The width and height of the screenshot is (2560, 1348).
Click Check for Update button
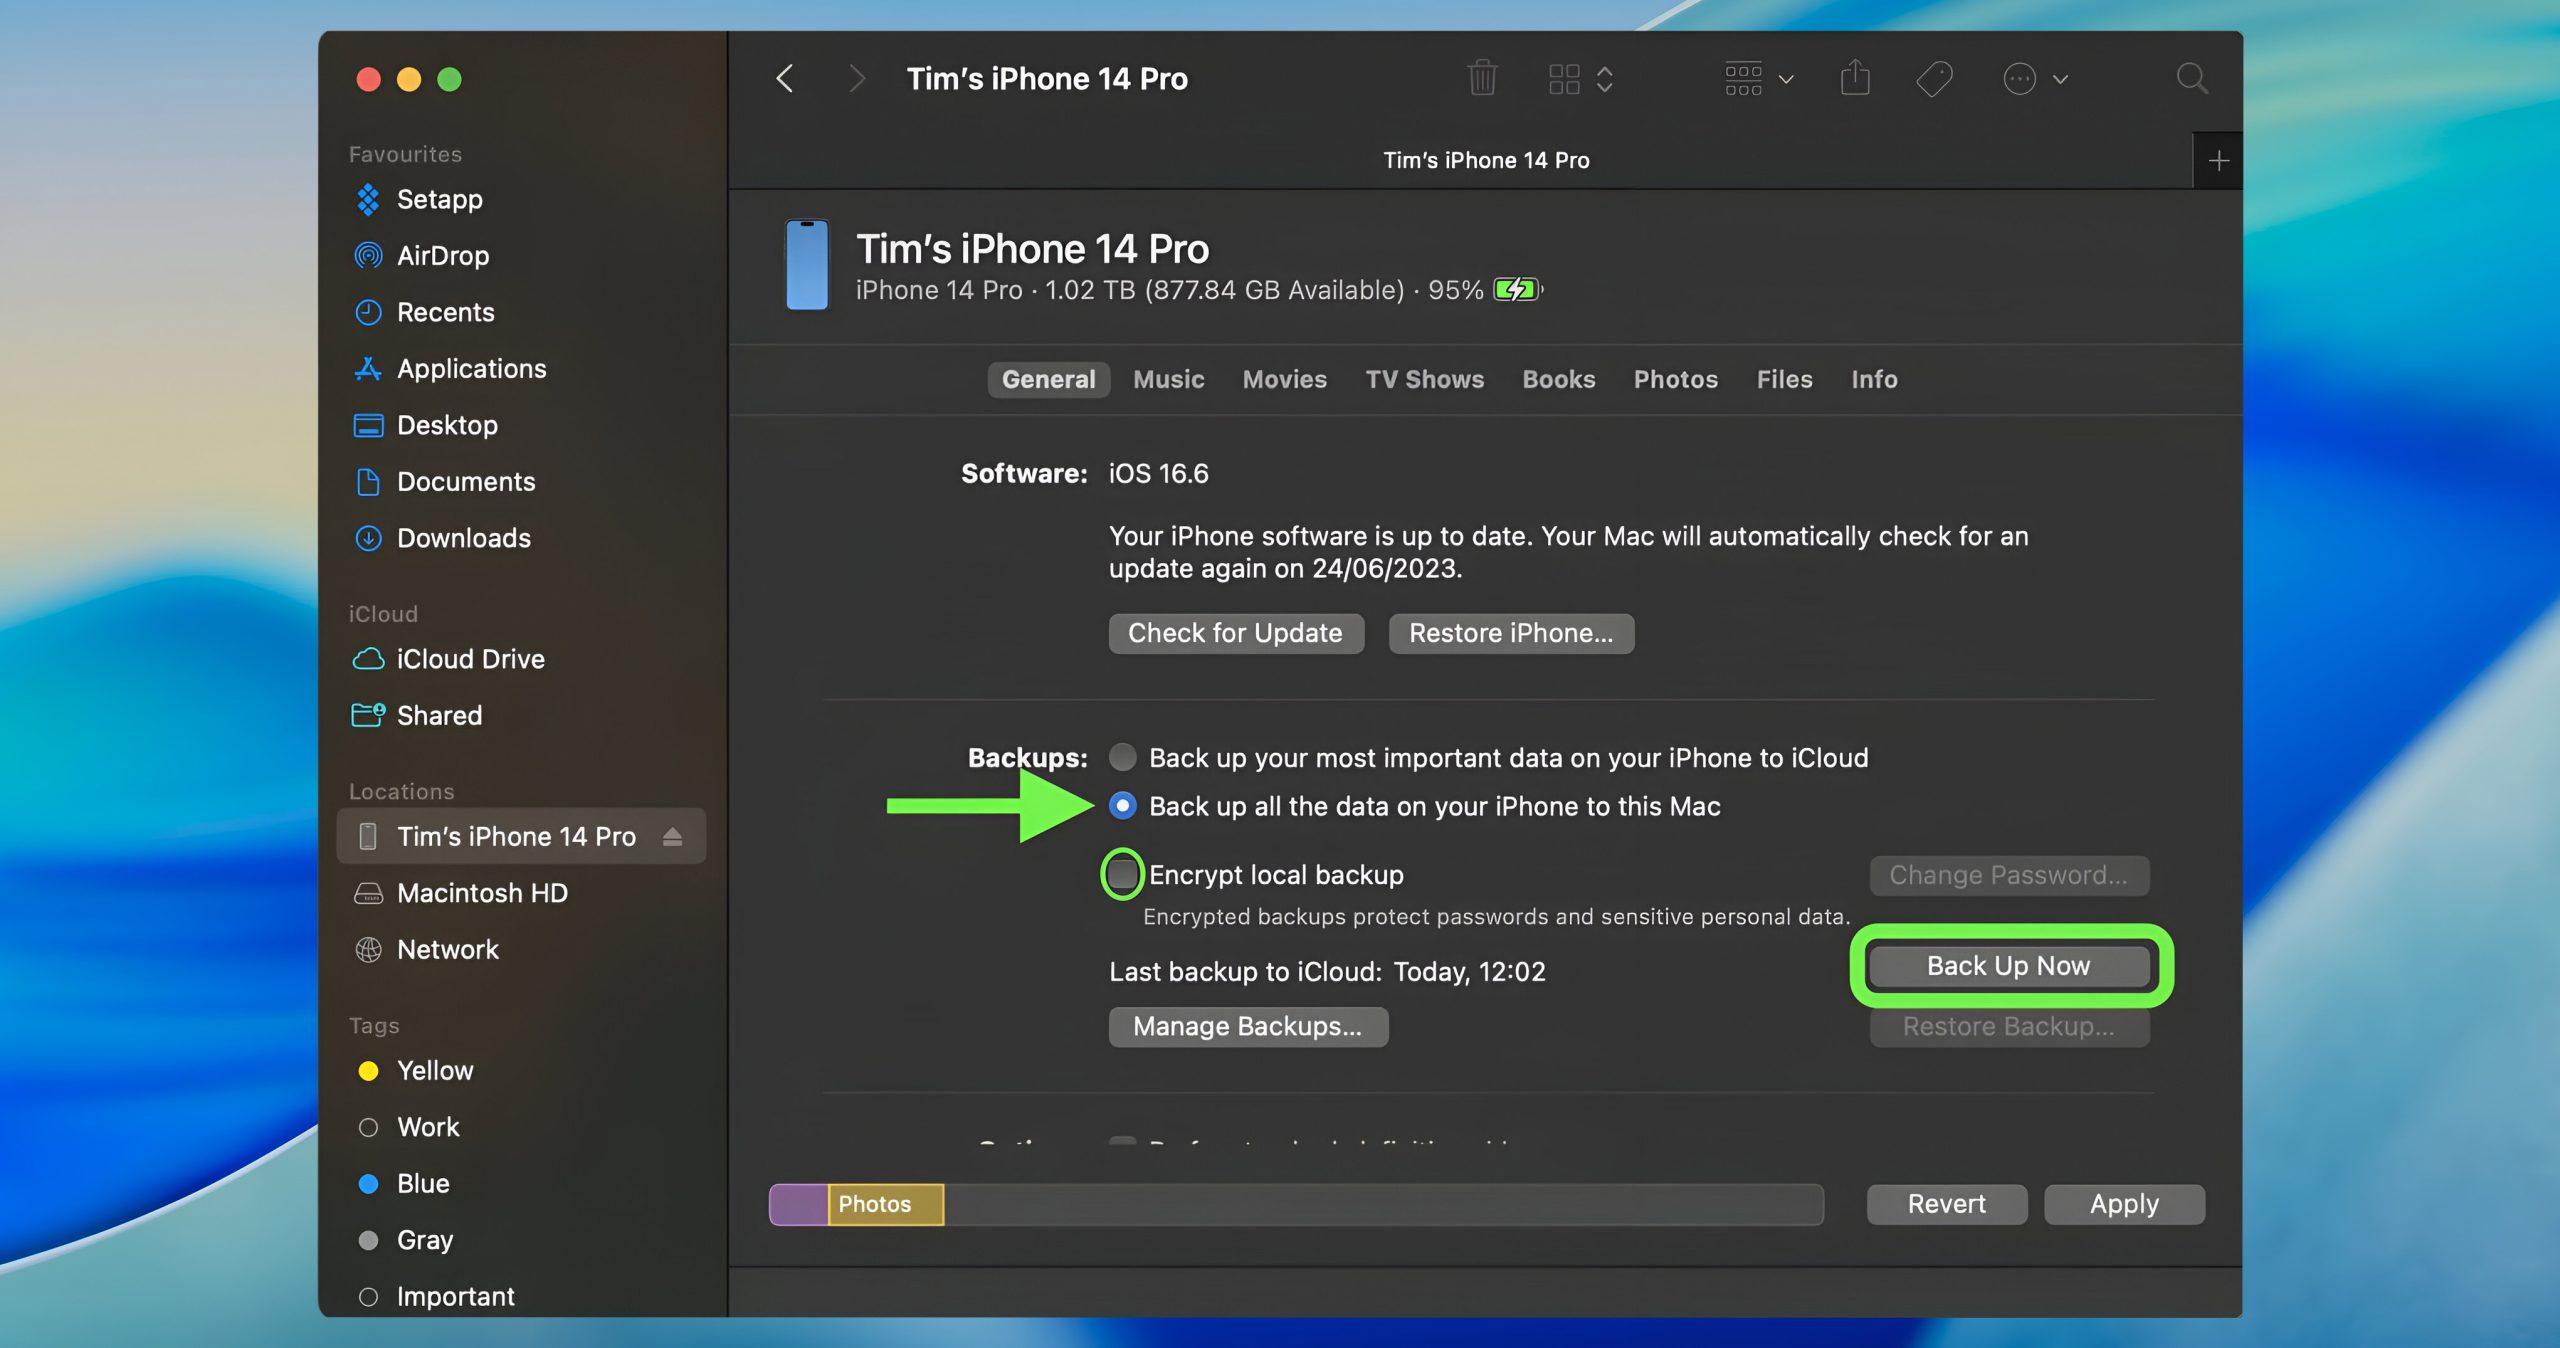1236,633
